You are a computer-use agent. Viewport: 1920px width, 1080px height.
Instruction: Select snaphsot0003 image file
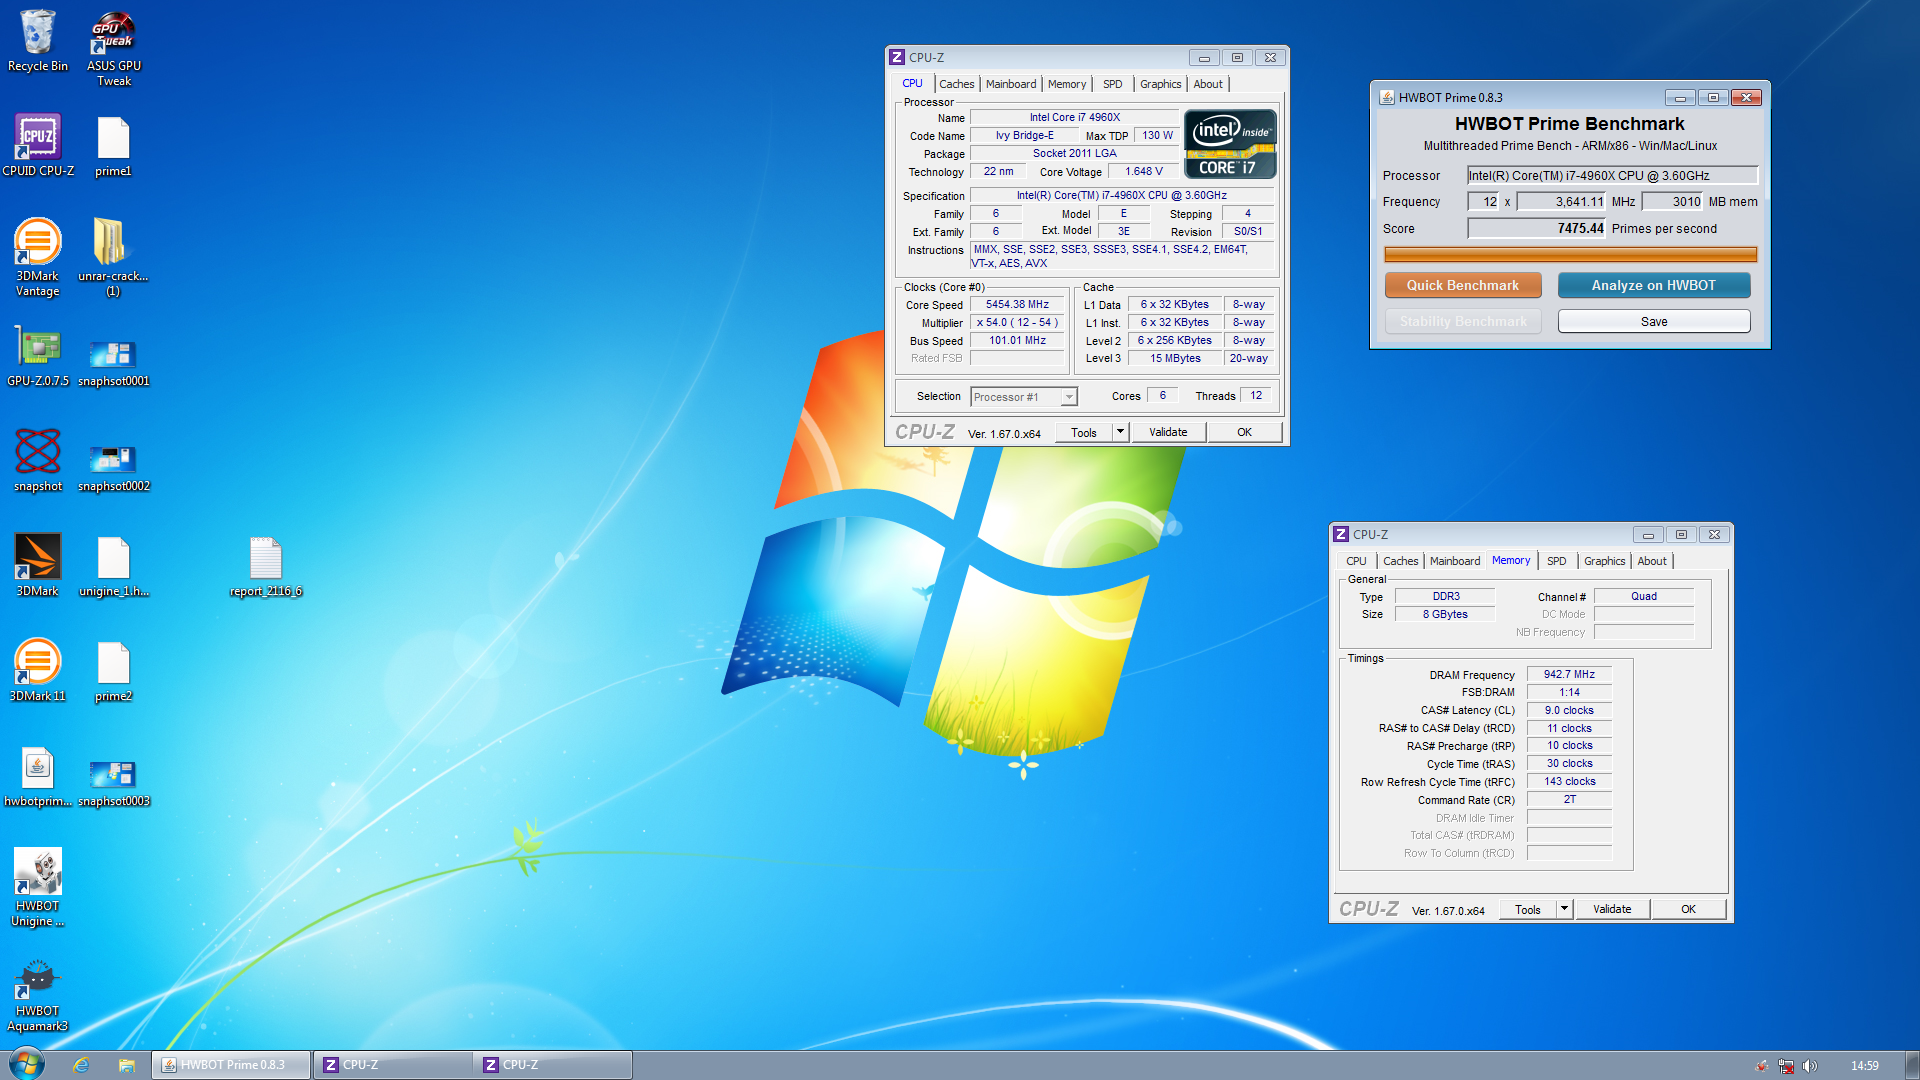click(113, 780)
